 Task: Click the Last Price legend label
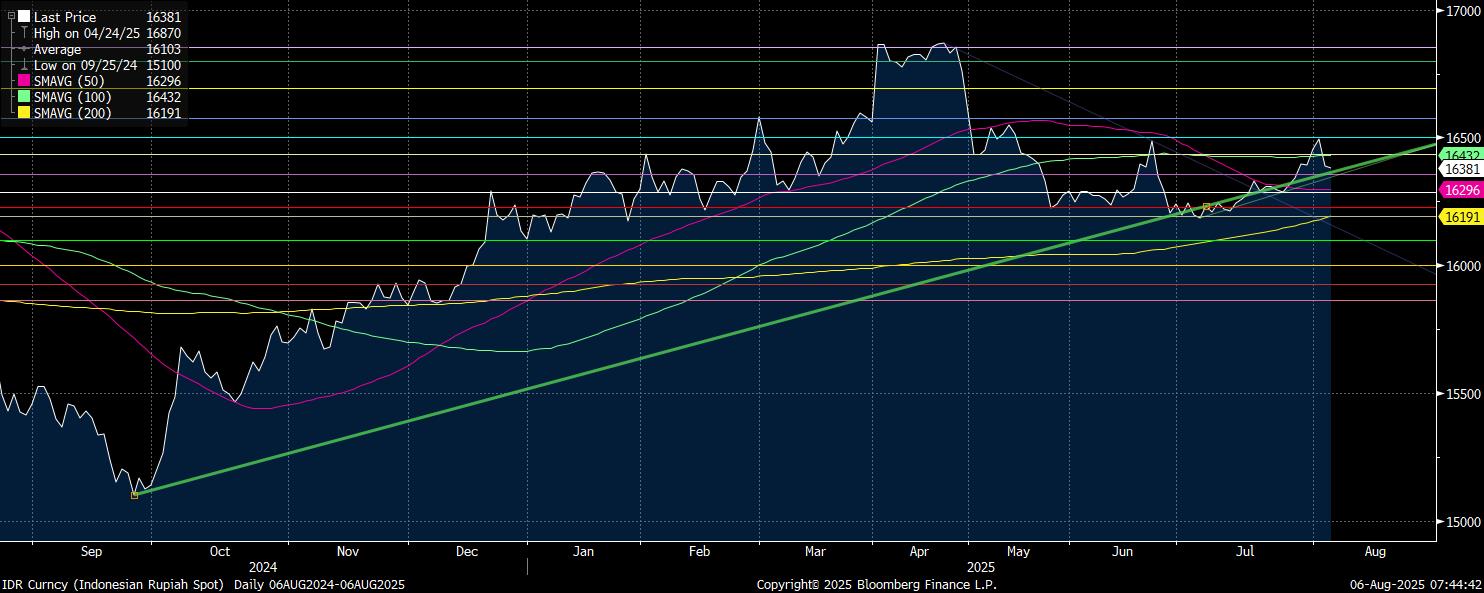(x=65, y=17)
